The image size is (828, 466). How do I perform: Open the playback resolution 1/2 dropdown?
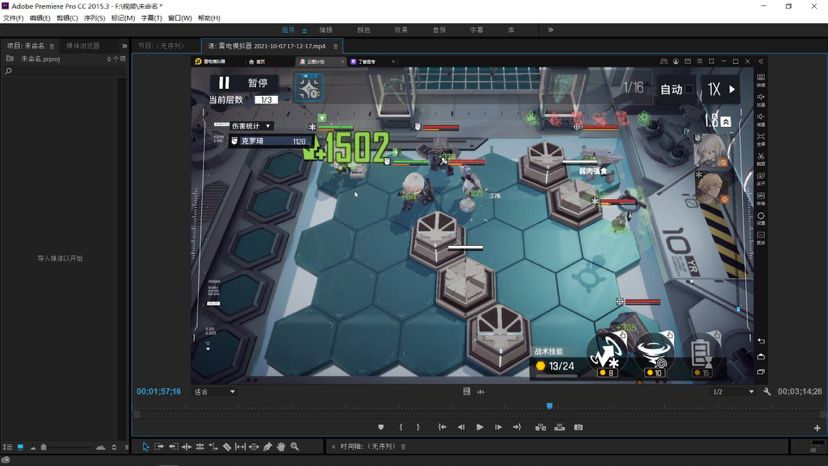point(733,392)
